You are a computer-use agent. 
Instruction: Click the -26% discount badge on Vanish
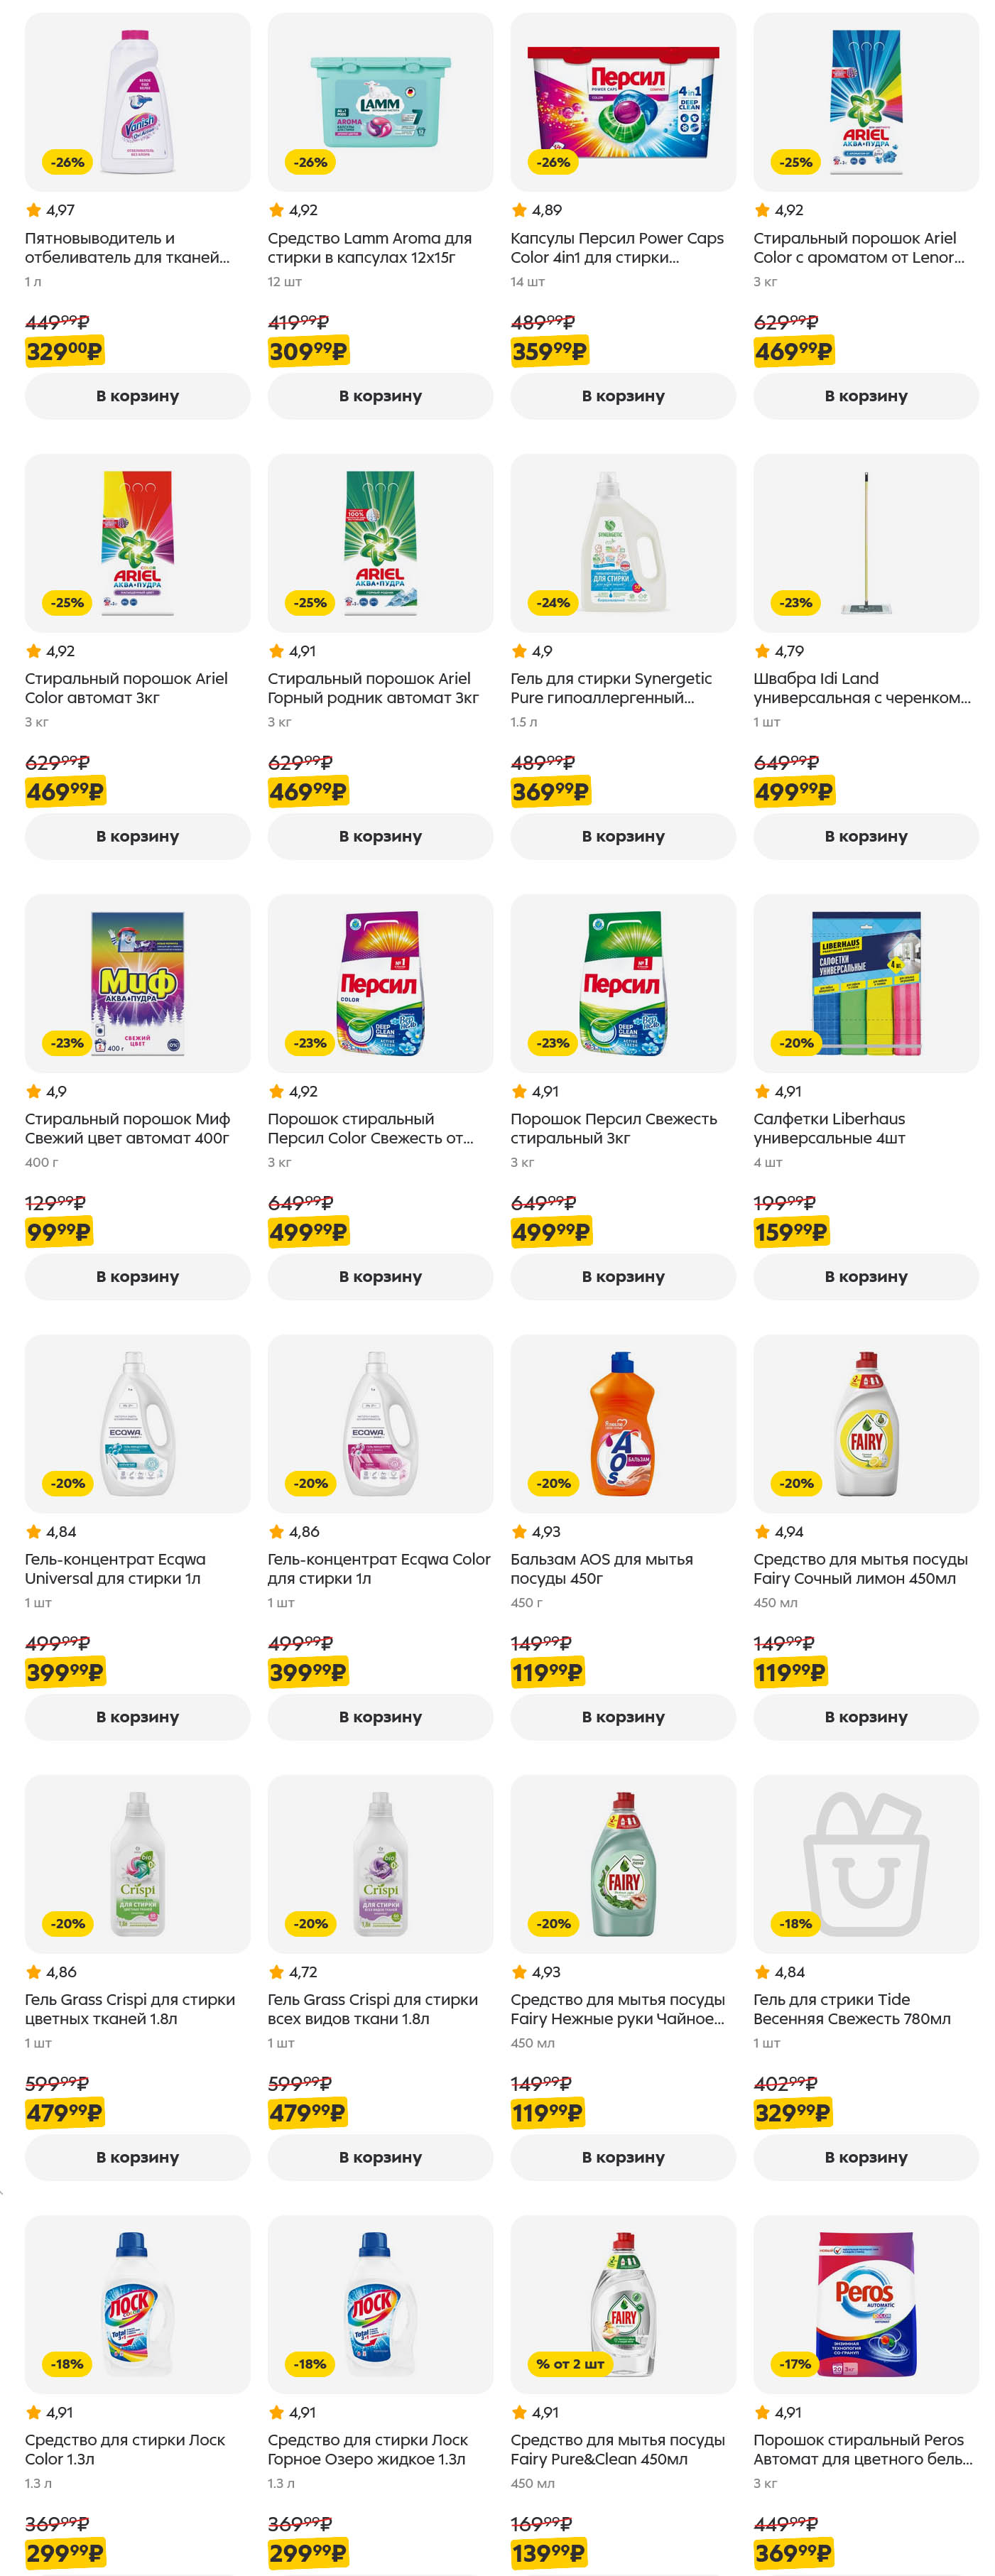68,162
